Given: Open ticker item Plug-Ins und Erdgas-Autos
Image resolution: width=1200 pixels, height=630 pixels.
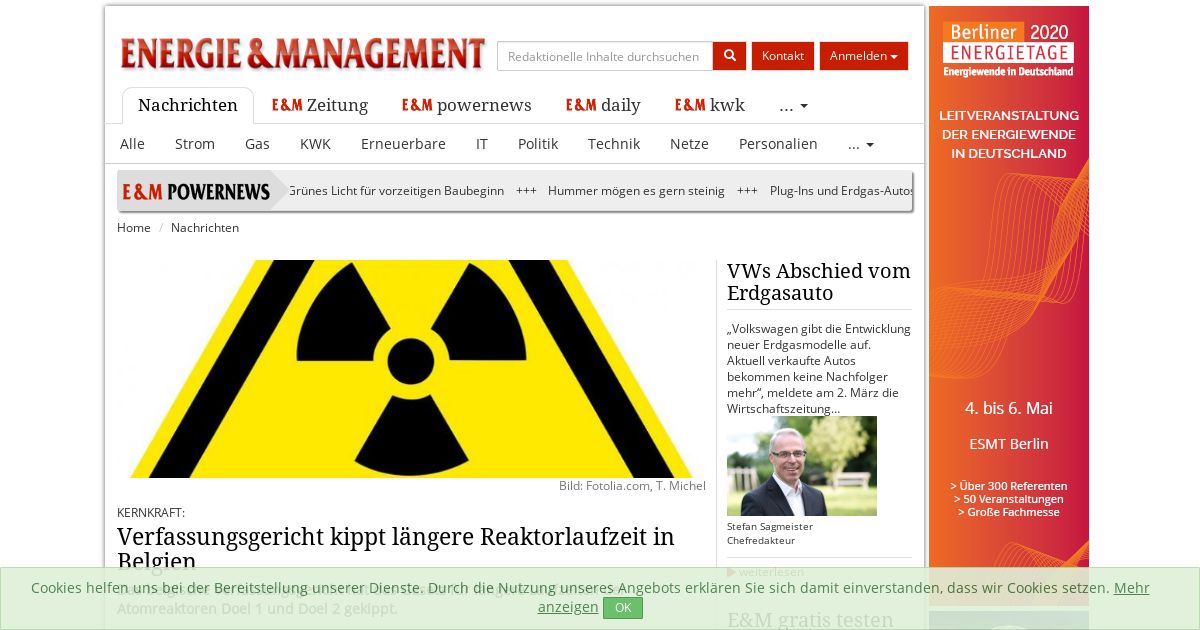Looking at the screenshot, I should tap(841, 191).
